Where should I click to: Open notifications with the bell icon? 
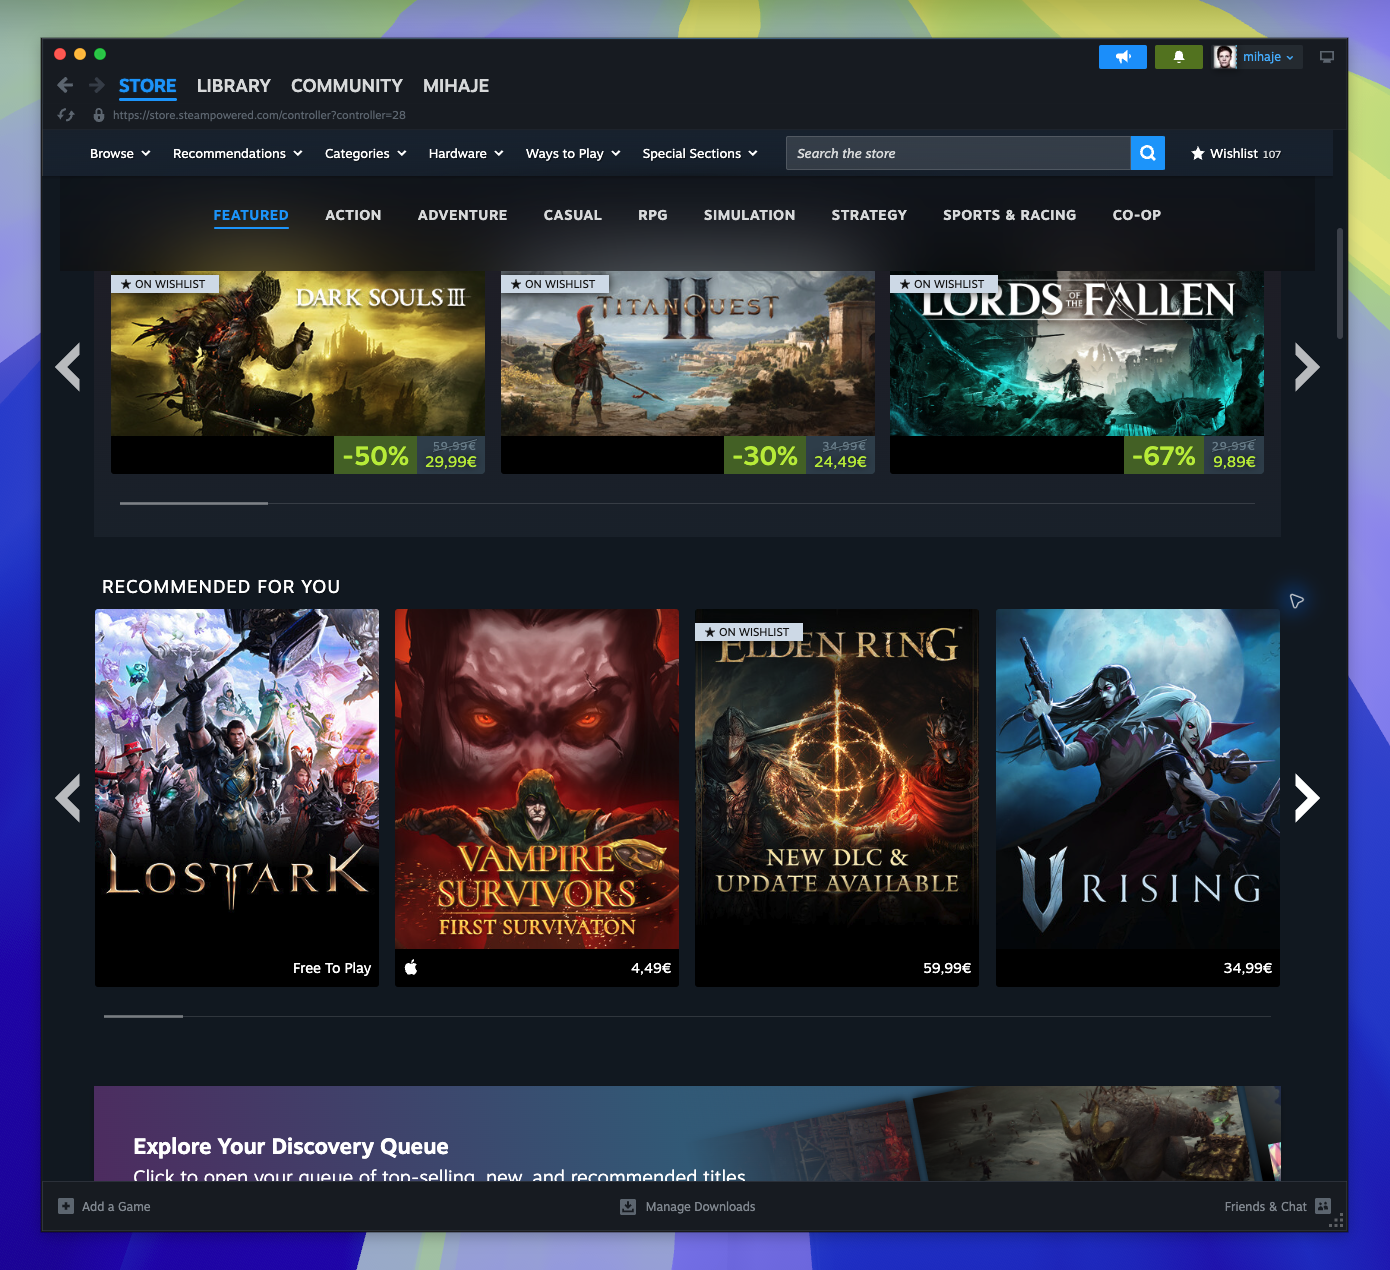pos(1179,57)
